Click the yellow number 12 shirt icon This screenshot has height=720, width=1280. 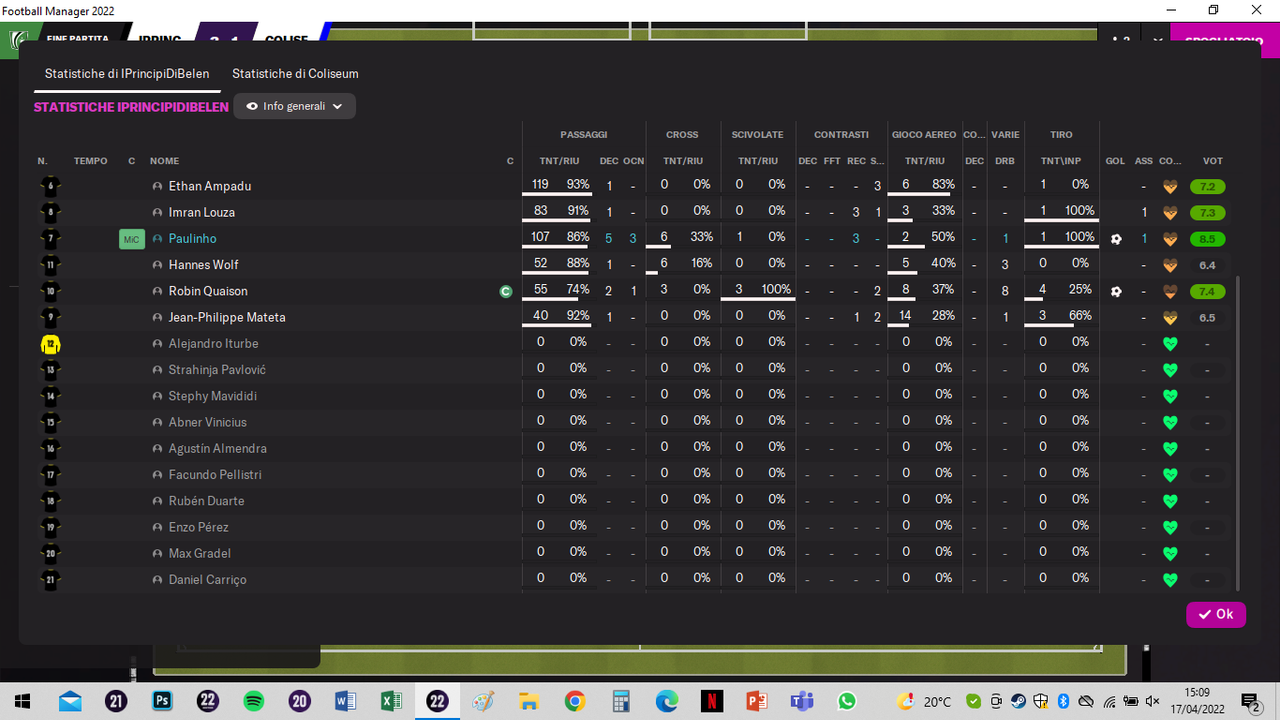tap(50, 344)
